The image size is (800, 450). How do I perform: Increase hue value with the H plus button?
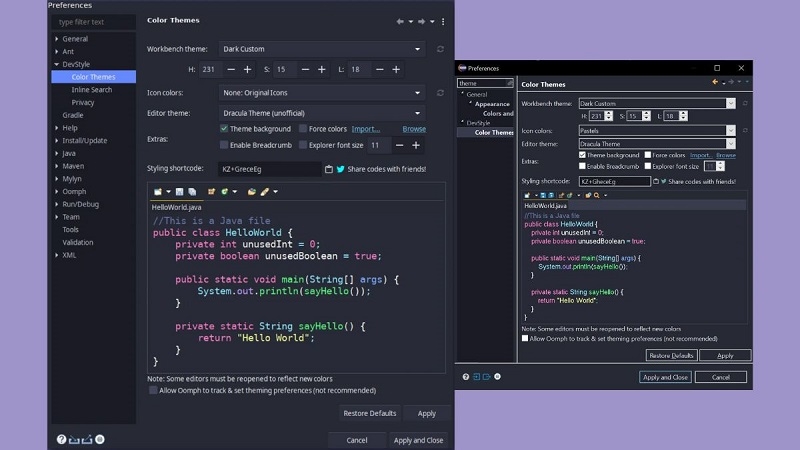247,69
